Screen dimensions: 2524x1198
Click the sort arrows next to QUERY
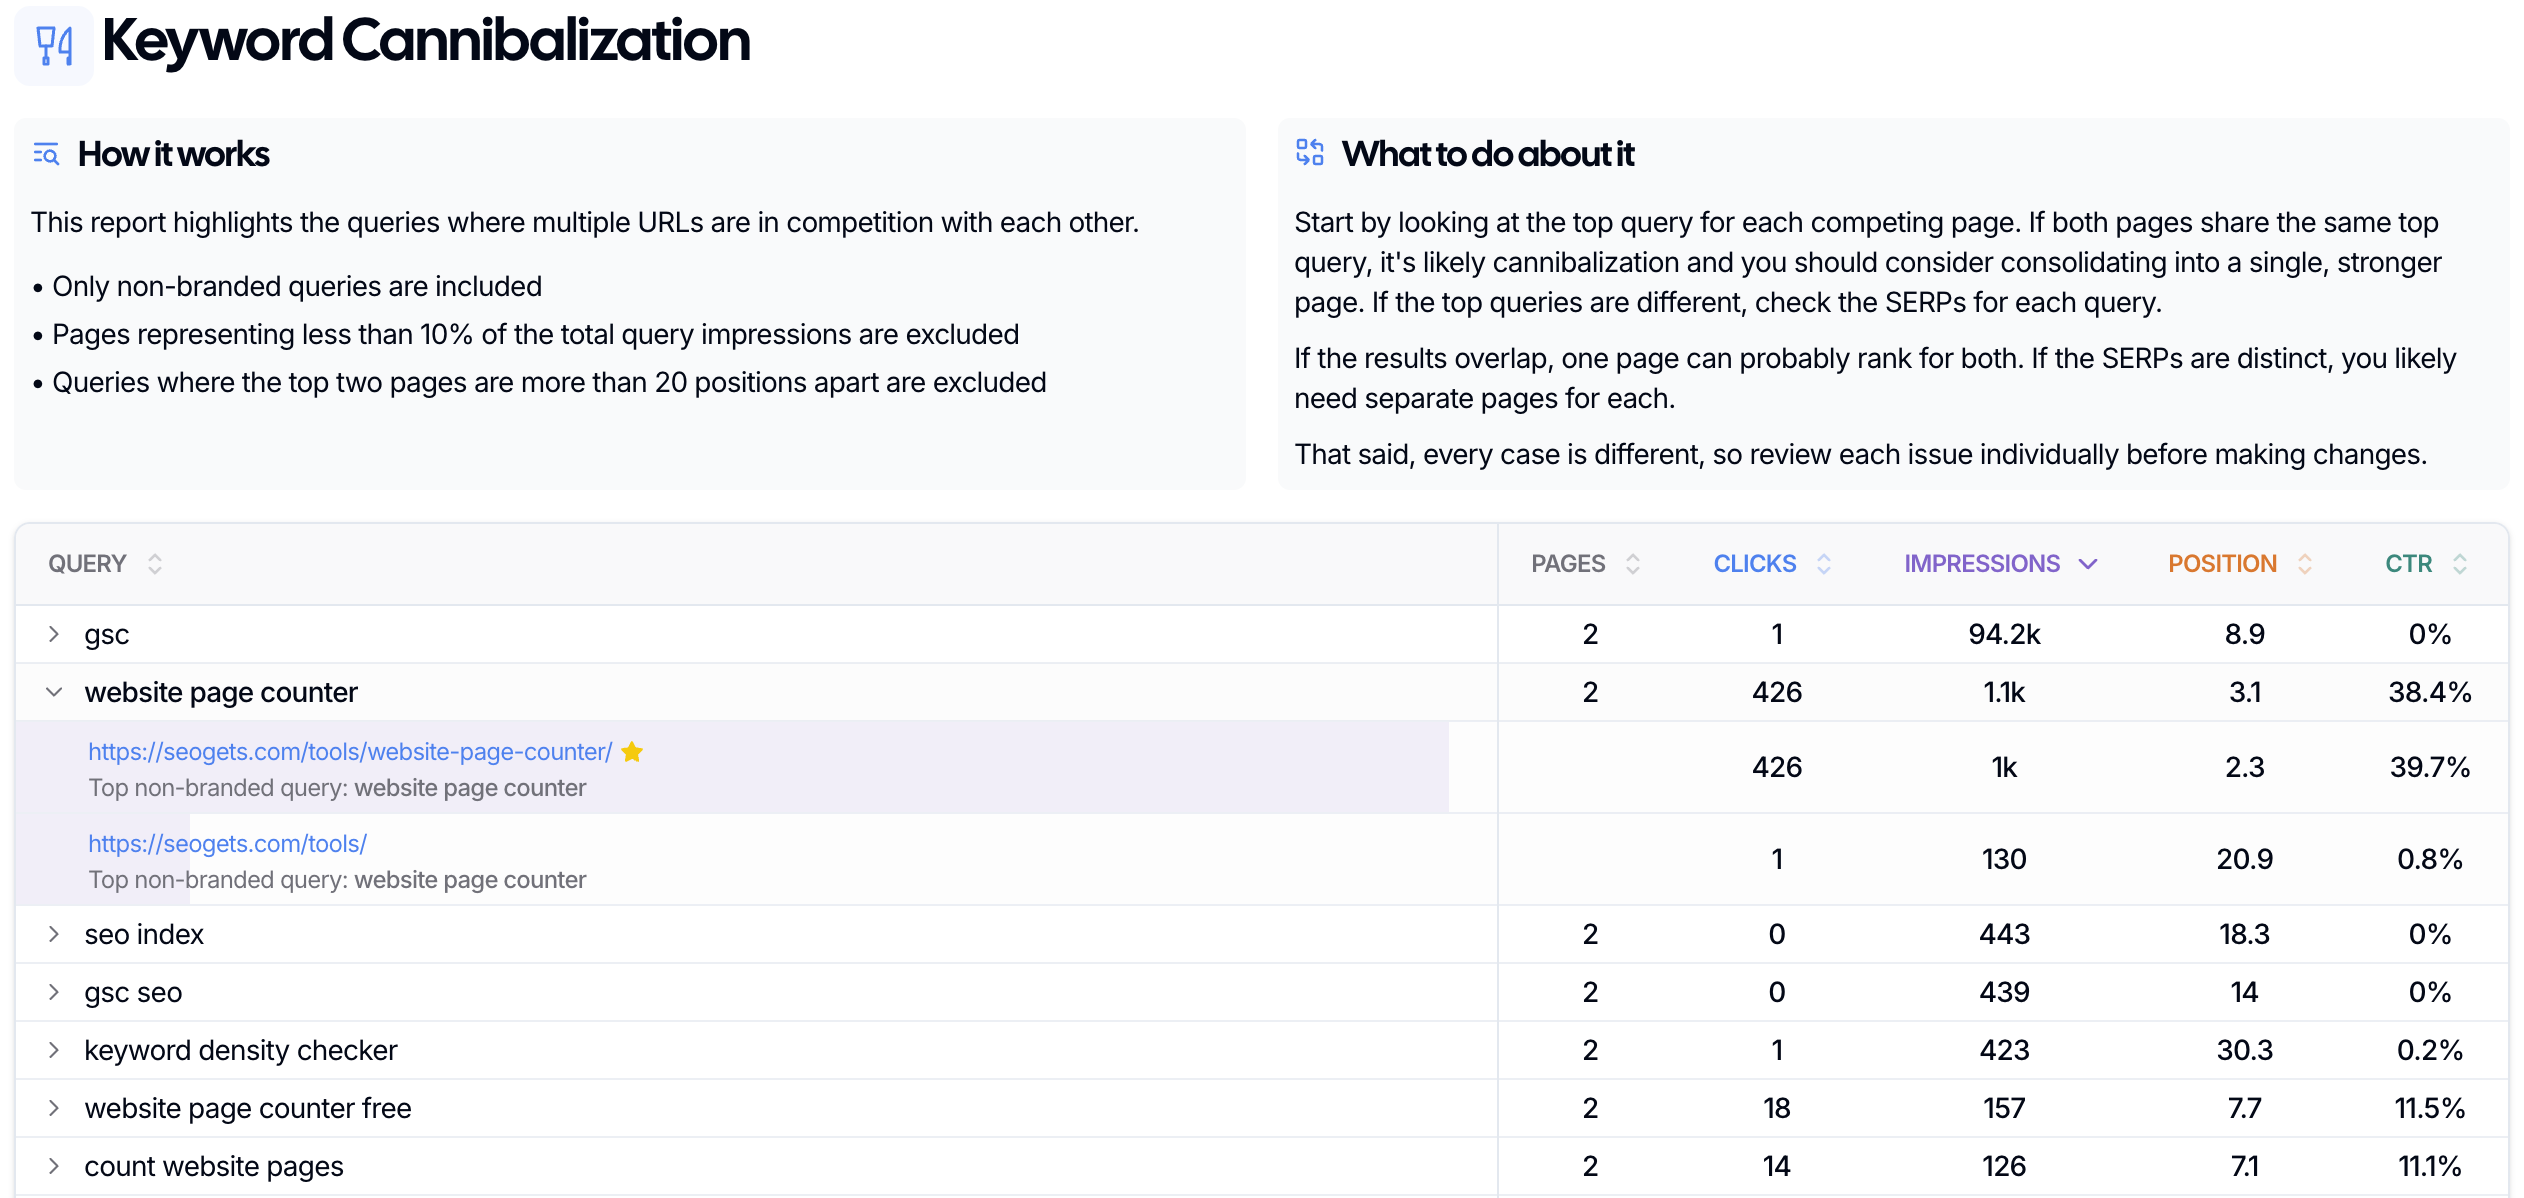[x=155, y=564]
